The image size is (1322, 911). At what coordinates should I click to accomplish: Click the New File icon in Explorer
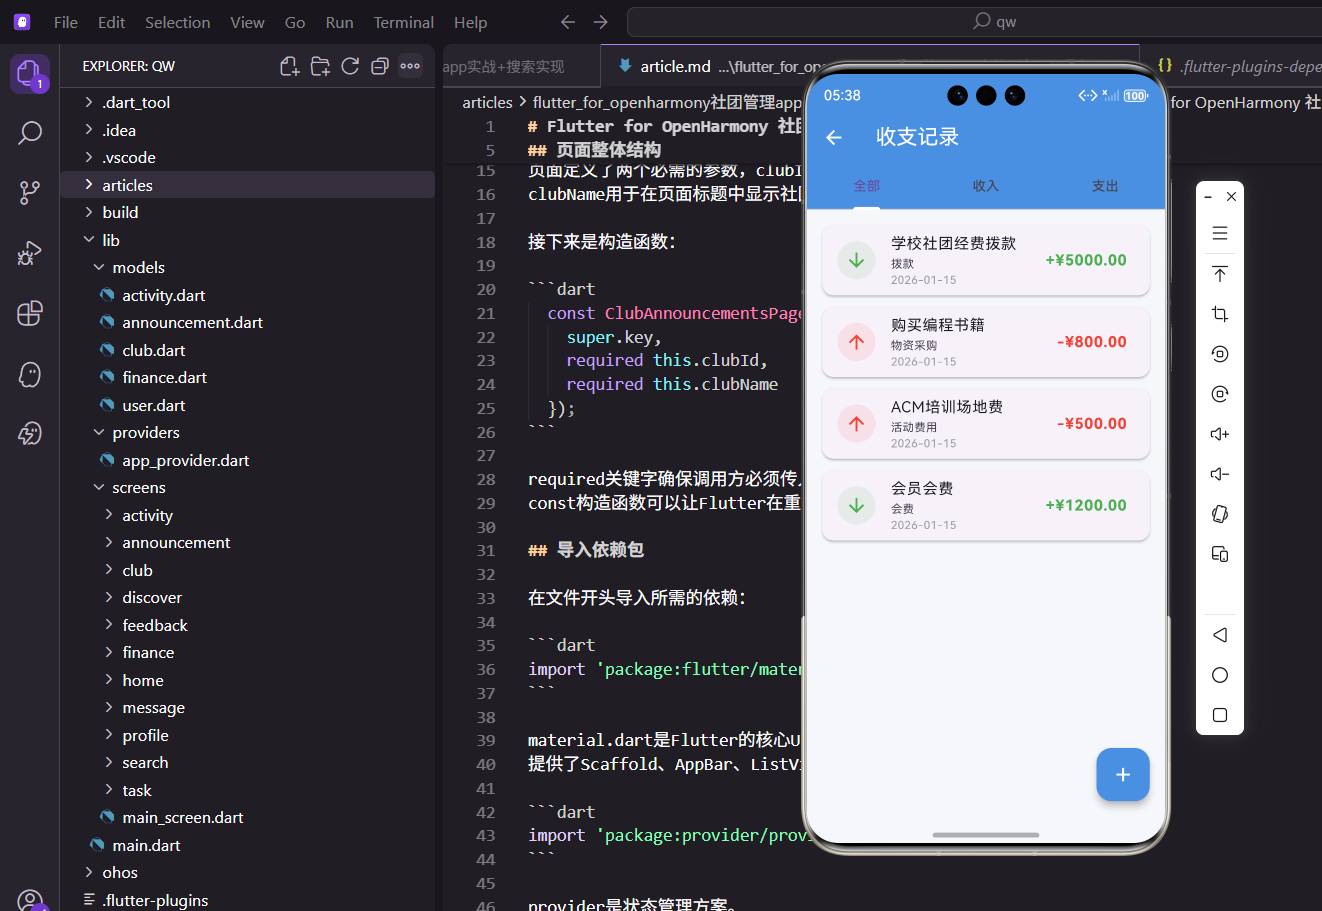coord(289,65)
